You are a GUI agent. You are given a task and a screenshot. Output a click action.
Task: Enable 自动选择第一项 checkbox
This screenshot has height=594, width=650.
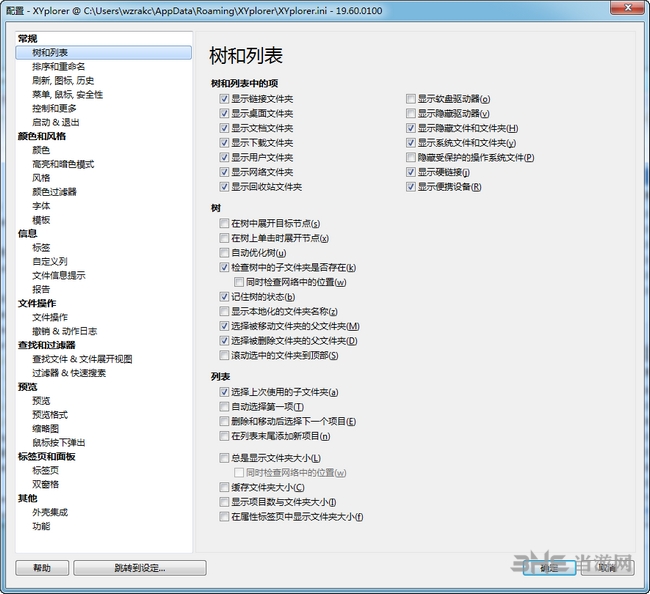point(224,407)
